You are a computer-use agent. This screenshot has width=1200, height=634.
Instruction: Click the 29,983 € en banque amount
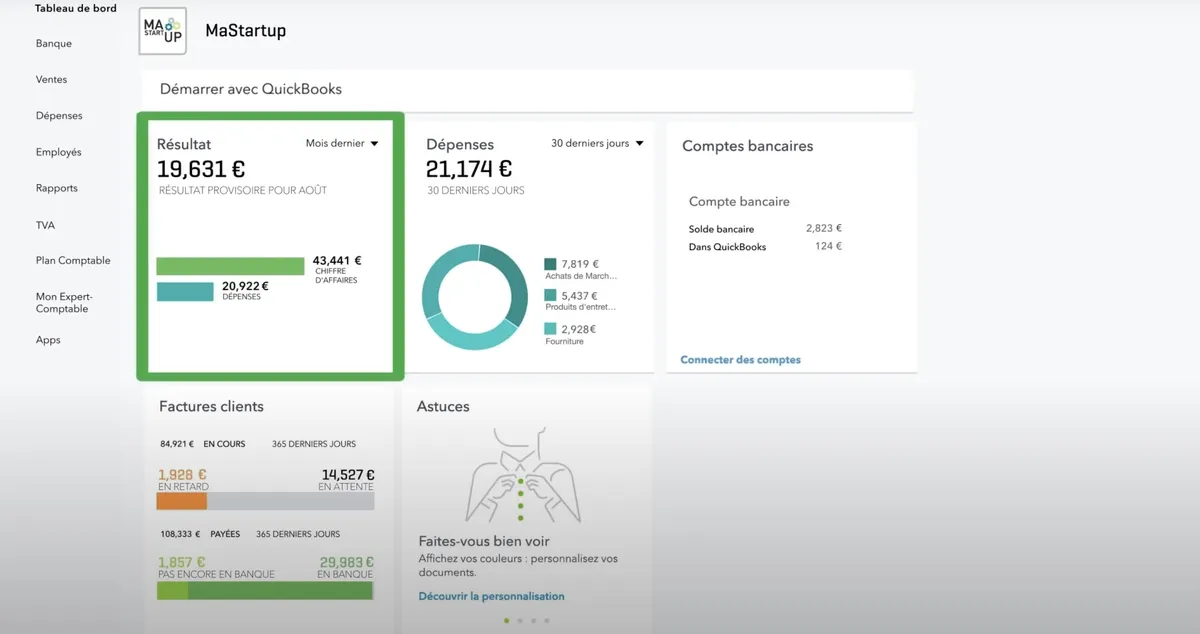pos(347,563)
